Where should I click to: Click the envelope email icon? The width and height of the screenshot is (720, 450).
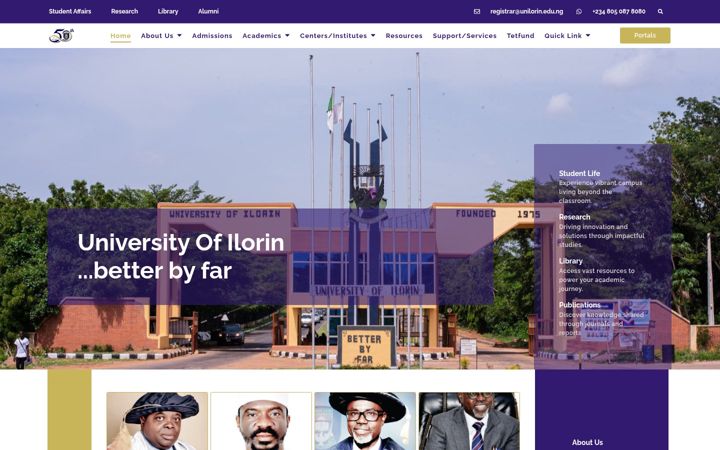[477, 11]
